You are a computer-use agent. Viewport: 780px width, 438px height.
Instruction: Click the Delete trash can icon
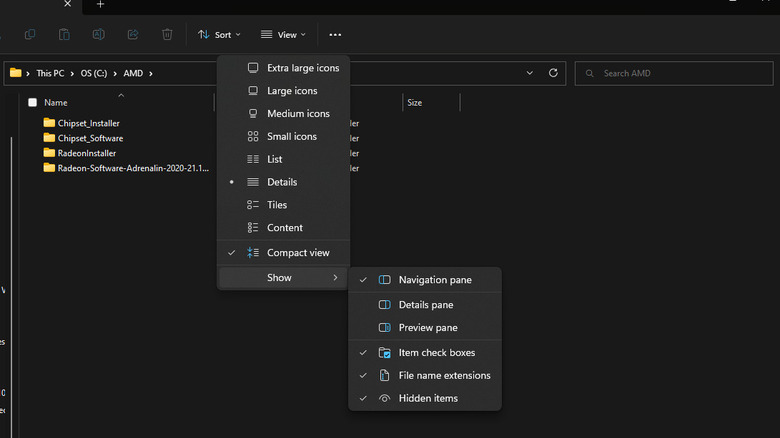[x=167, y=35]
